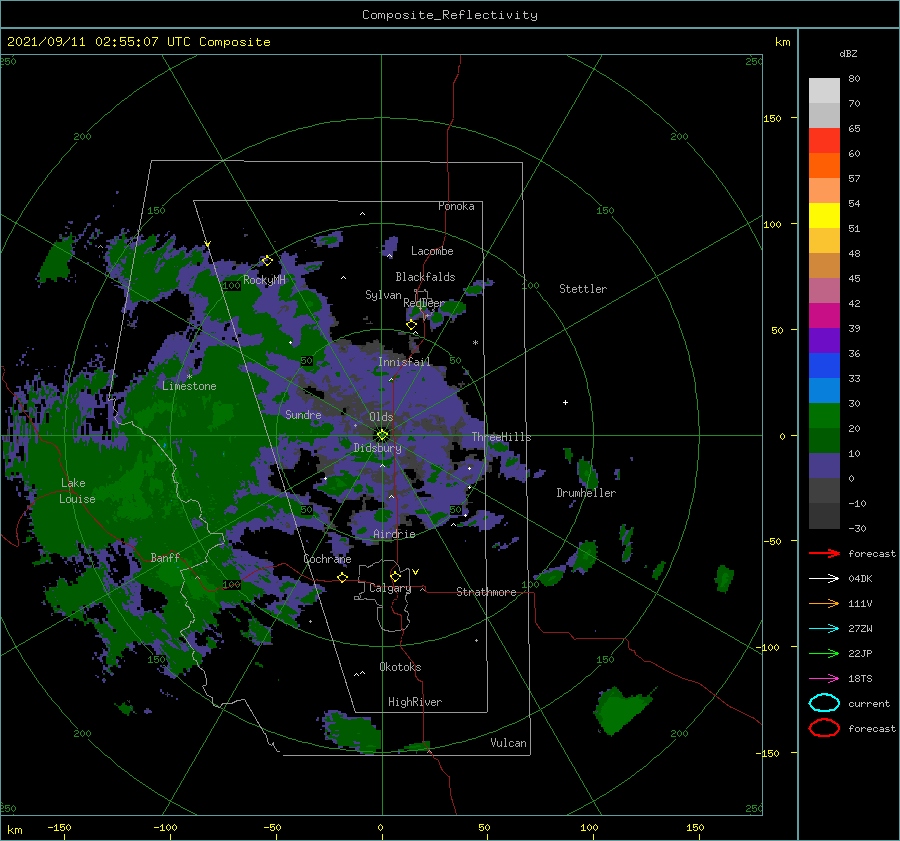
Task: Click the yellow diamond marker near RedDeer
Action: click(411, 325)
